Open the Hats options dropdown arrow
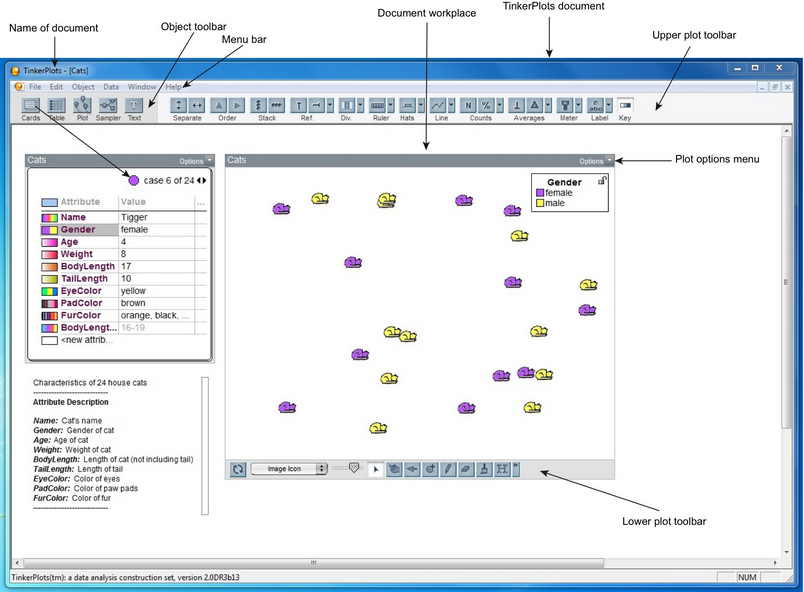The height and width of the screenshot is (592, 804). pos(421,106)
